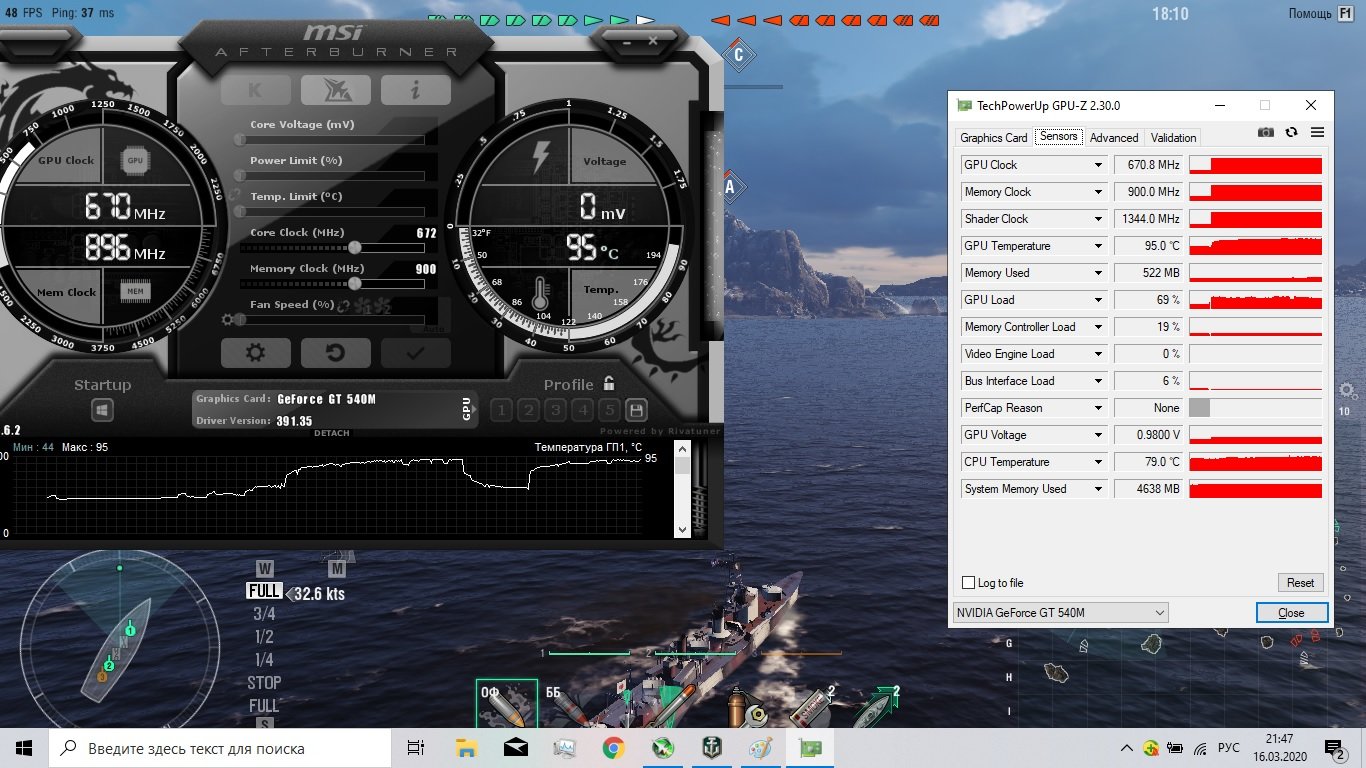Viewport: 1366px width, 768px height.
Task: Open Afterburner Kombustor K button
Action: click(x=255, y=90)
